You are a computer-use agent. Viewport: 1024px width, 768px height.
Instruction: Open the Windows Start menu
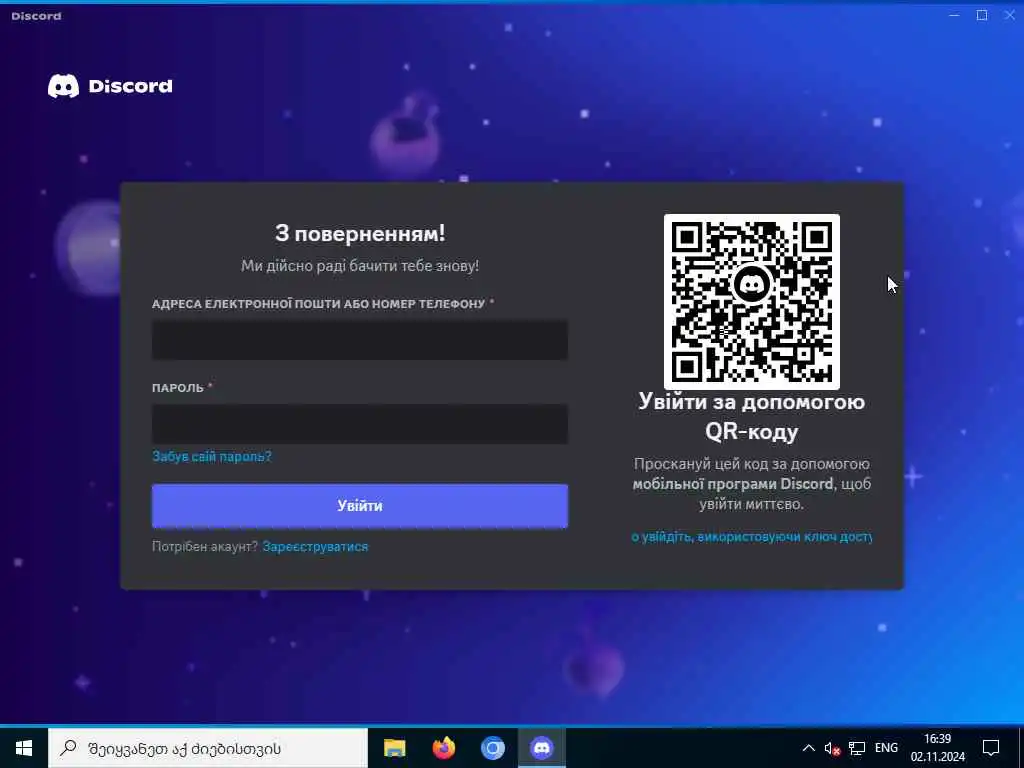(x=24, y=748)
